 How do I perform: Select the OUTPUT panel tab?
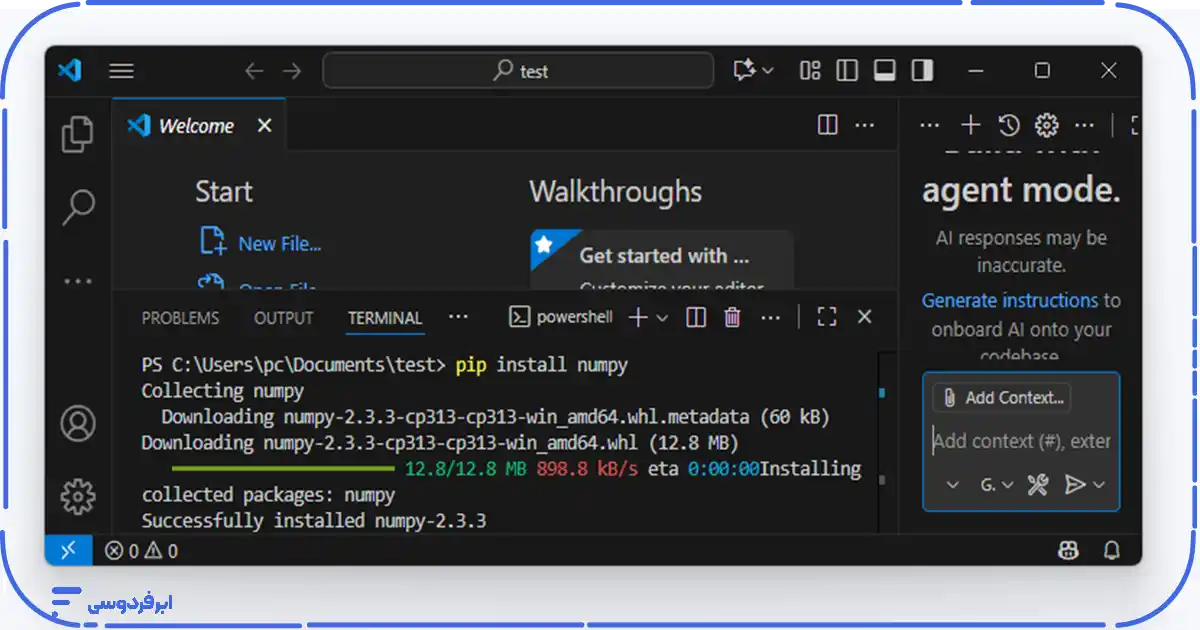click(283, 318)
